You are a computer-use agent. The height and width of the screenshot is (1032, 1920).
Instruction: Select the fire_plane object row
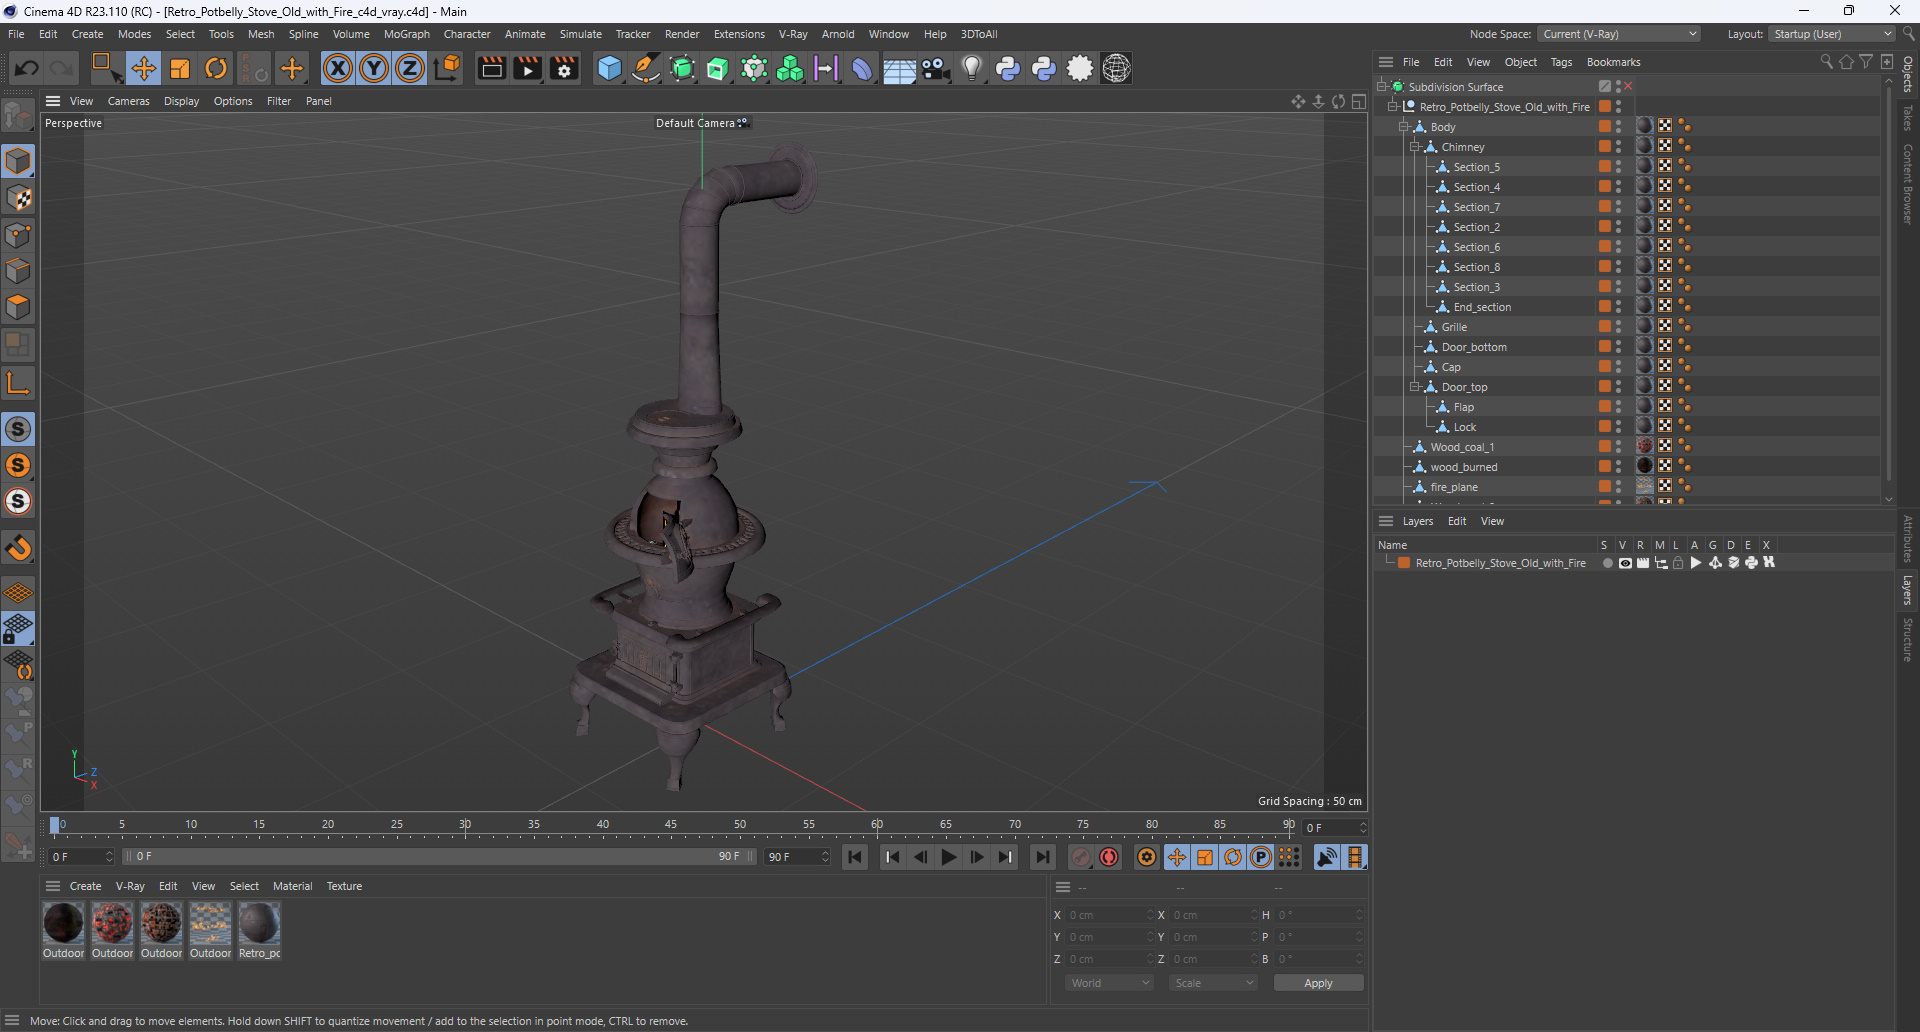click(1453, 487)
